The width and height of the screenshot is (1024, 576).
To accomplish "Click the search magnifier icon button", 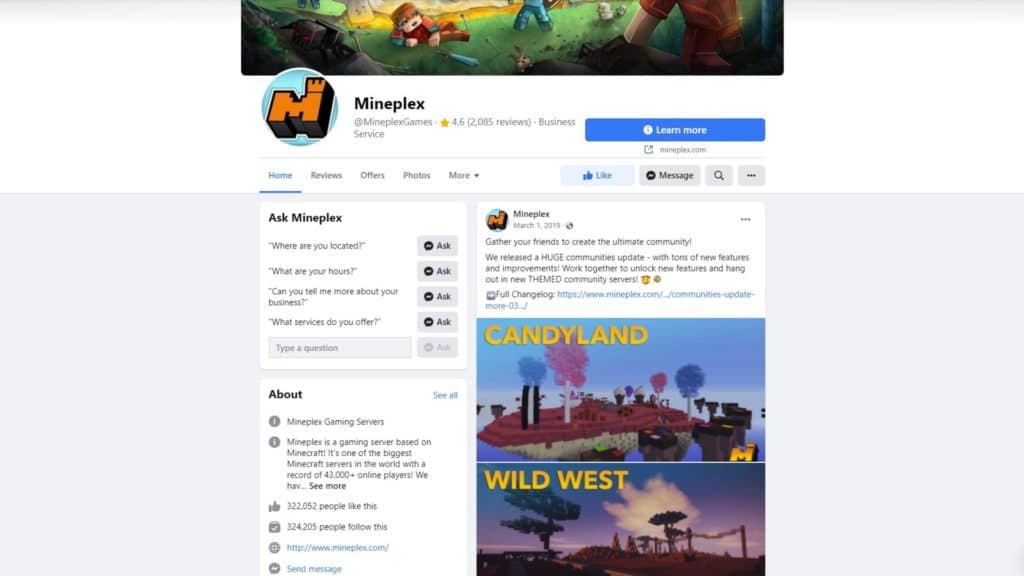I will click(x=718, y=175).
